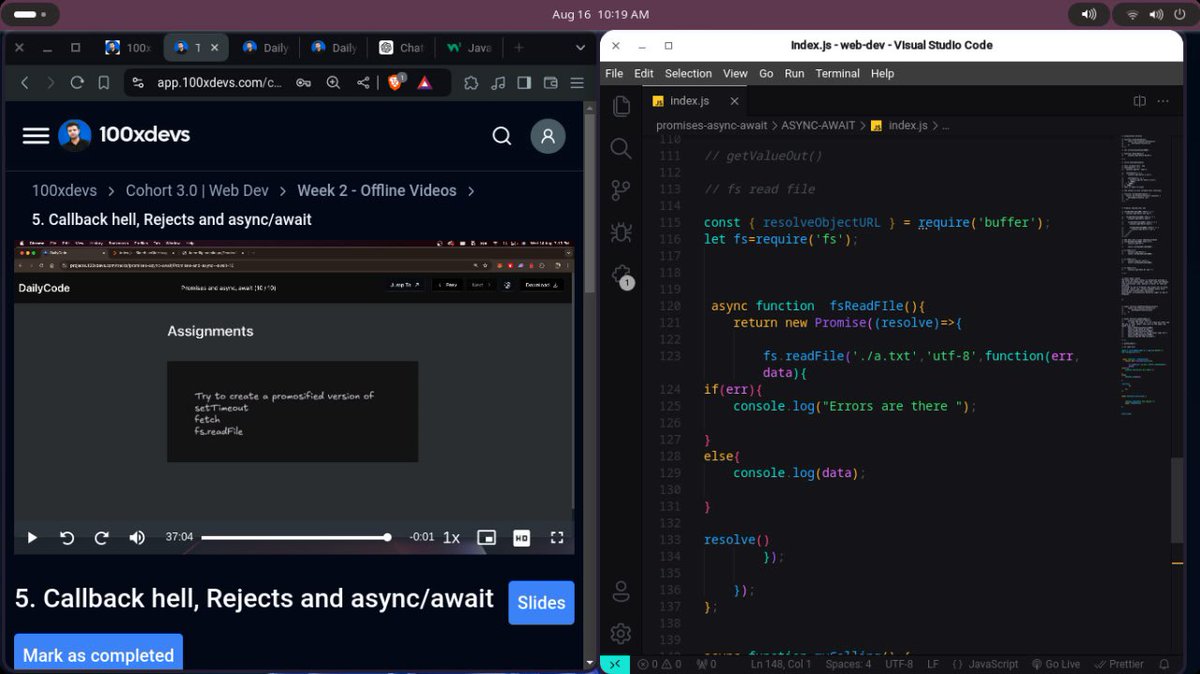The image size is (1200, 674).
Task: Click promises-async-await breadcrumb
Action: click(x=712, y=126)
